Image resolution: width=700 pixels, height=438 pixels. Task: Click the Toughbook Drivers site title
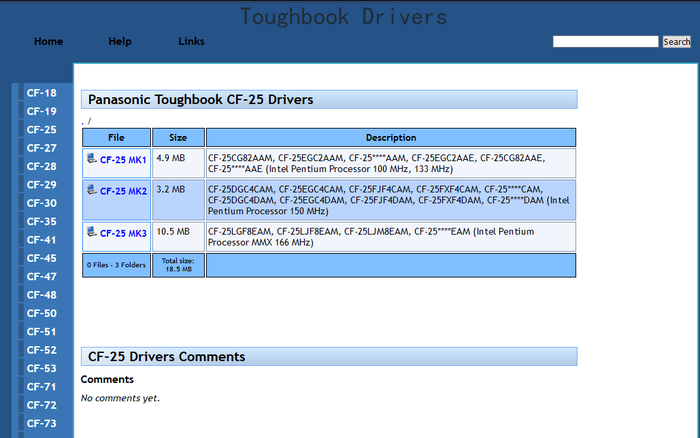click(343, 17)
